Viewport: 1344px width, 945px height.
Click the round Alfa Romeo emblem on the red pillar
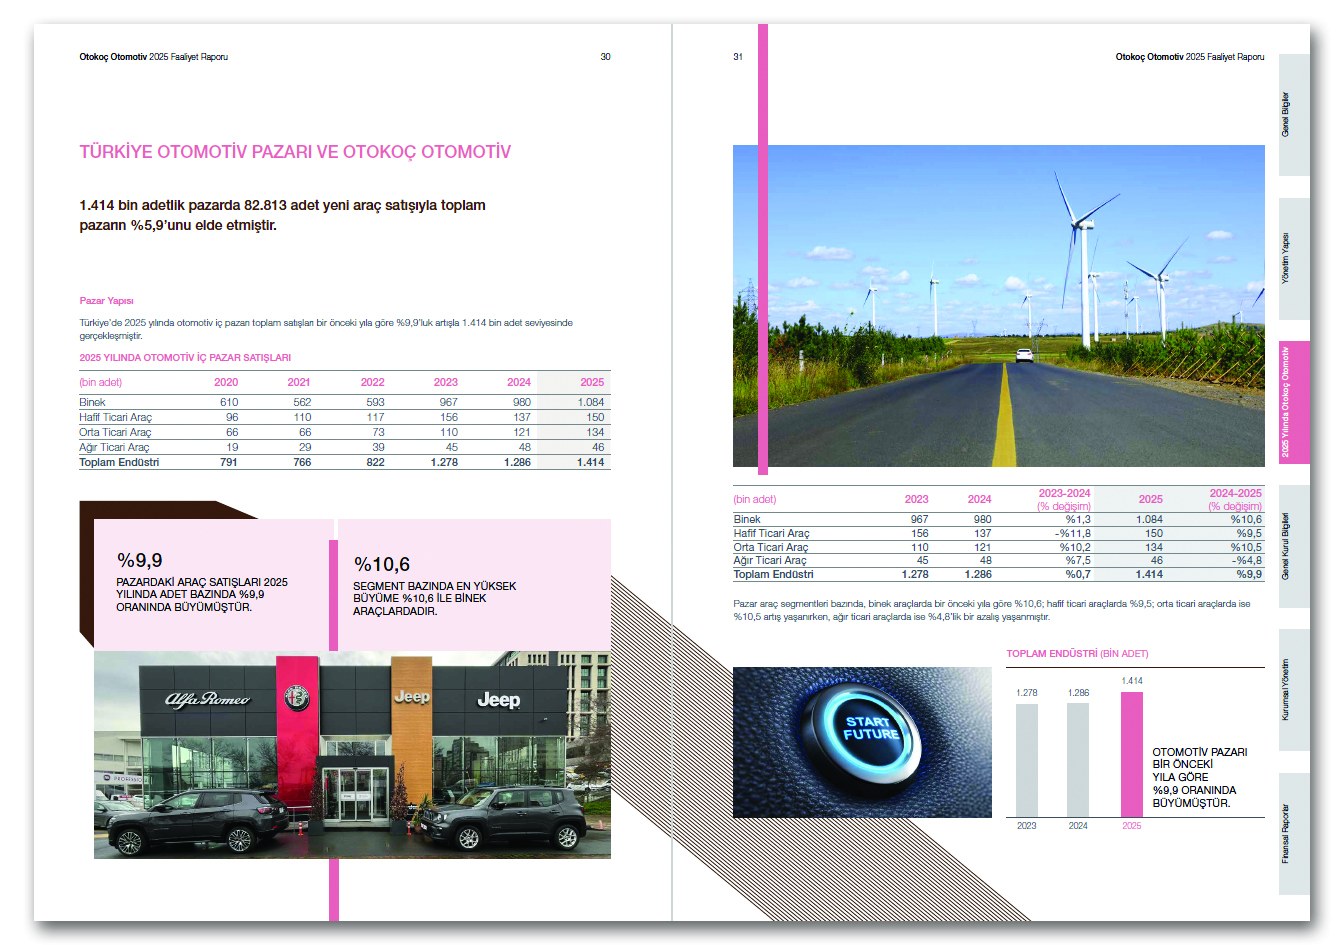coord(297,697)
